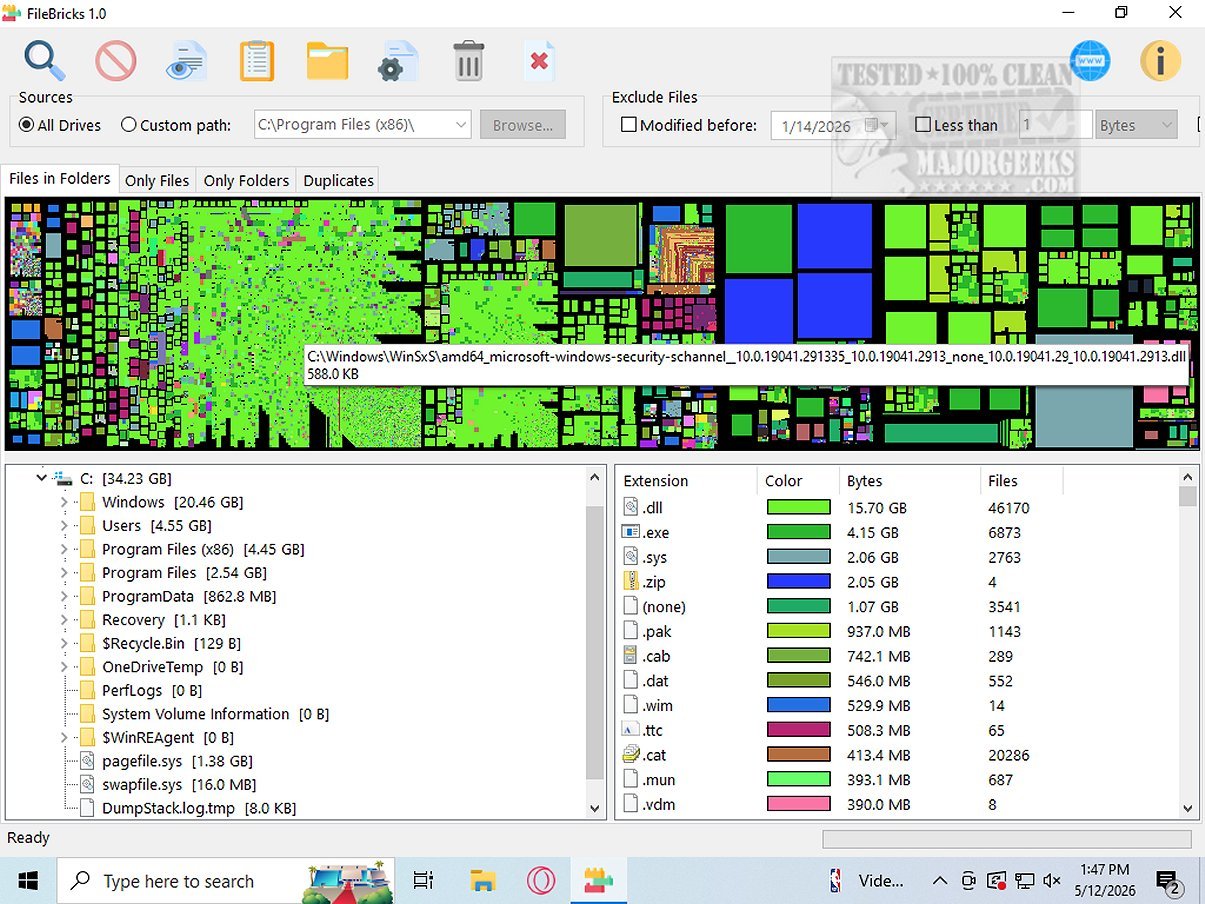Image resolution: width=1205 pixels, height=904 pixels.
Task: Open containing folder toolbar icon
Action: [x=327, y=61]
